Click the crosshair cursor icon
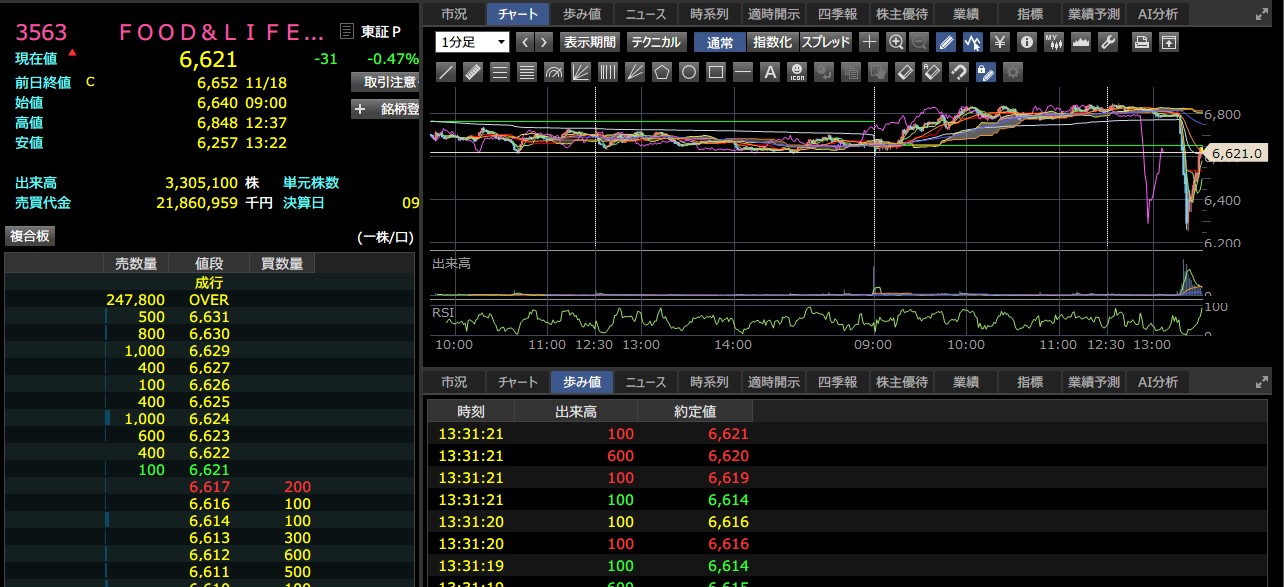 tap(869, 42)
